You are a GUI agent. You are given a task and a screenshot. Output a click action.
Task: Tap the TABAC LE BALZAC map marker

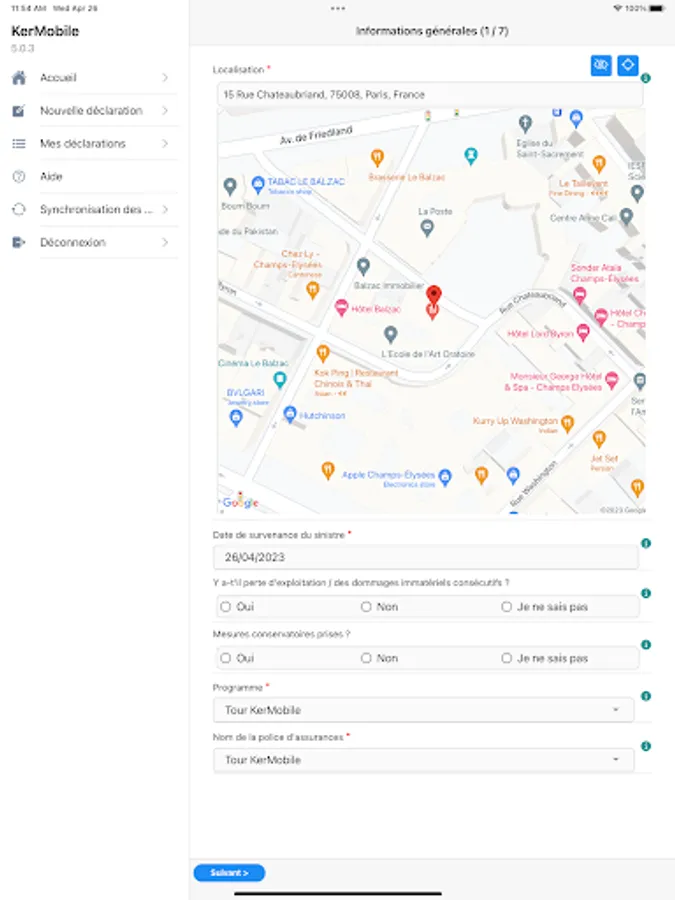pos(258,184)
